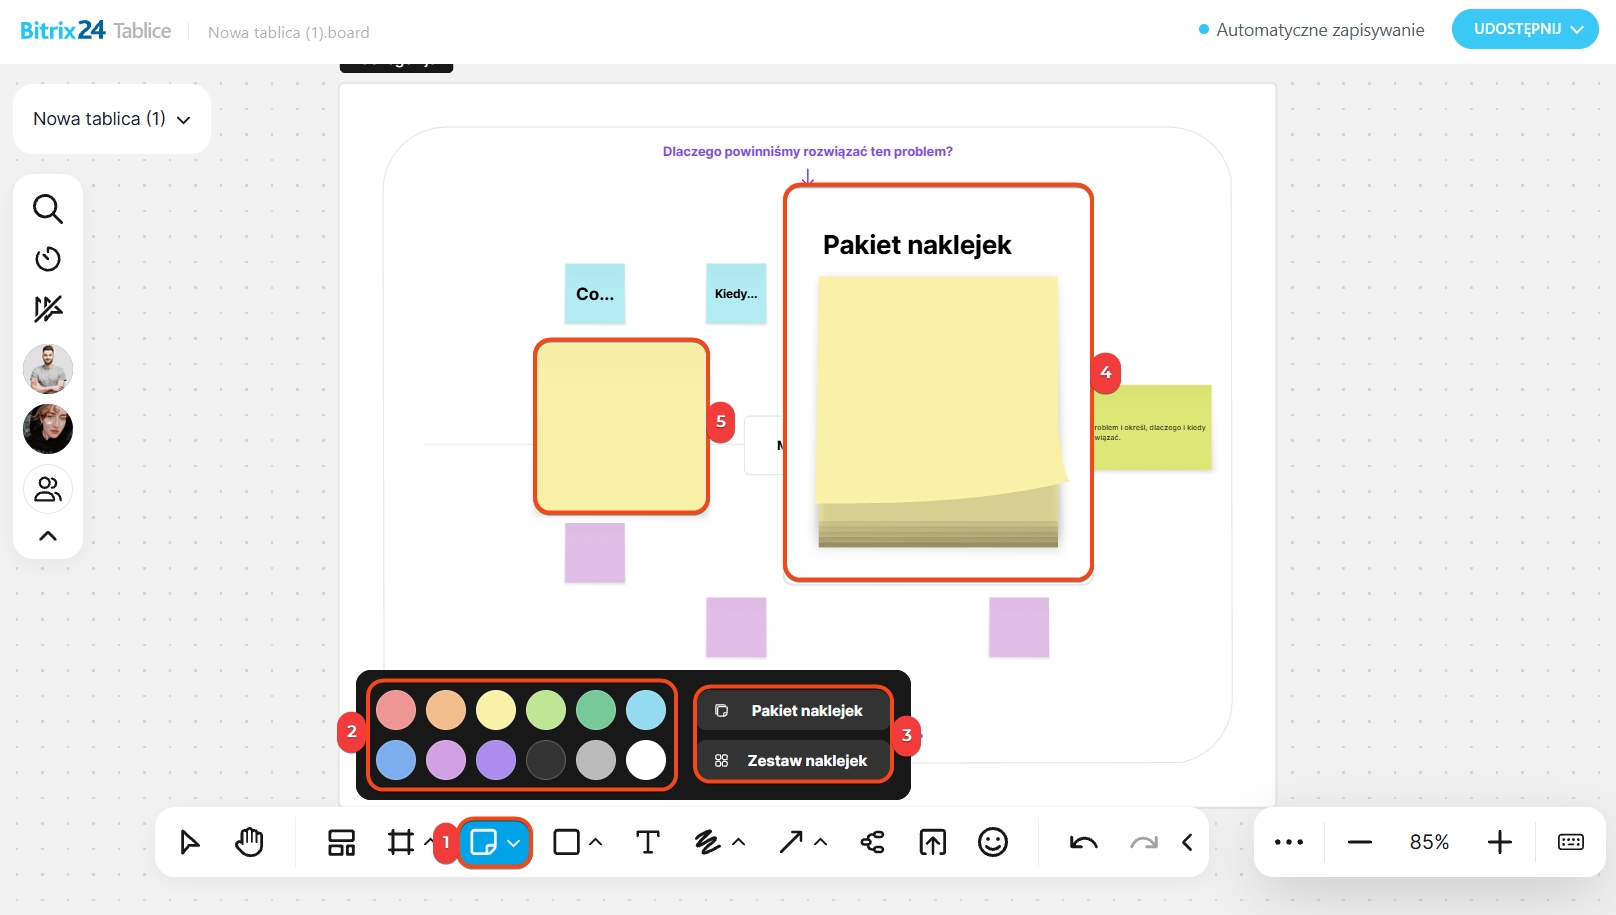Image resolution: width=1616 pixels, height=915 pixels.
Task: Select the "Co..." sticky note
Action: tap(595, 294)
